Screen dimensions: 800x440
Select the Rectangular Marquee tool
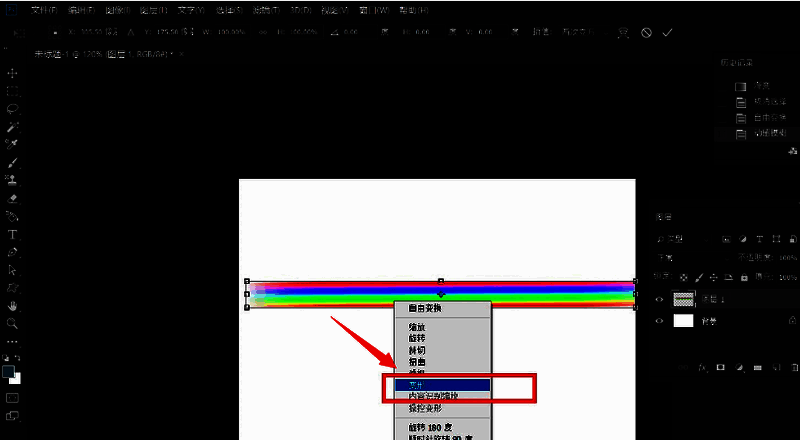pos(13,91)
